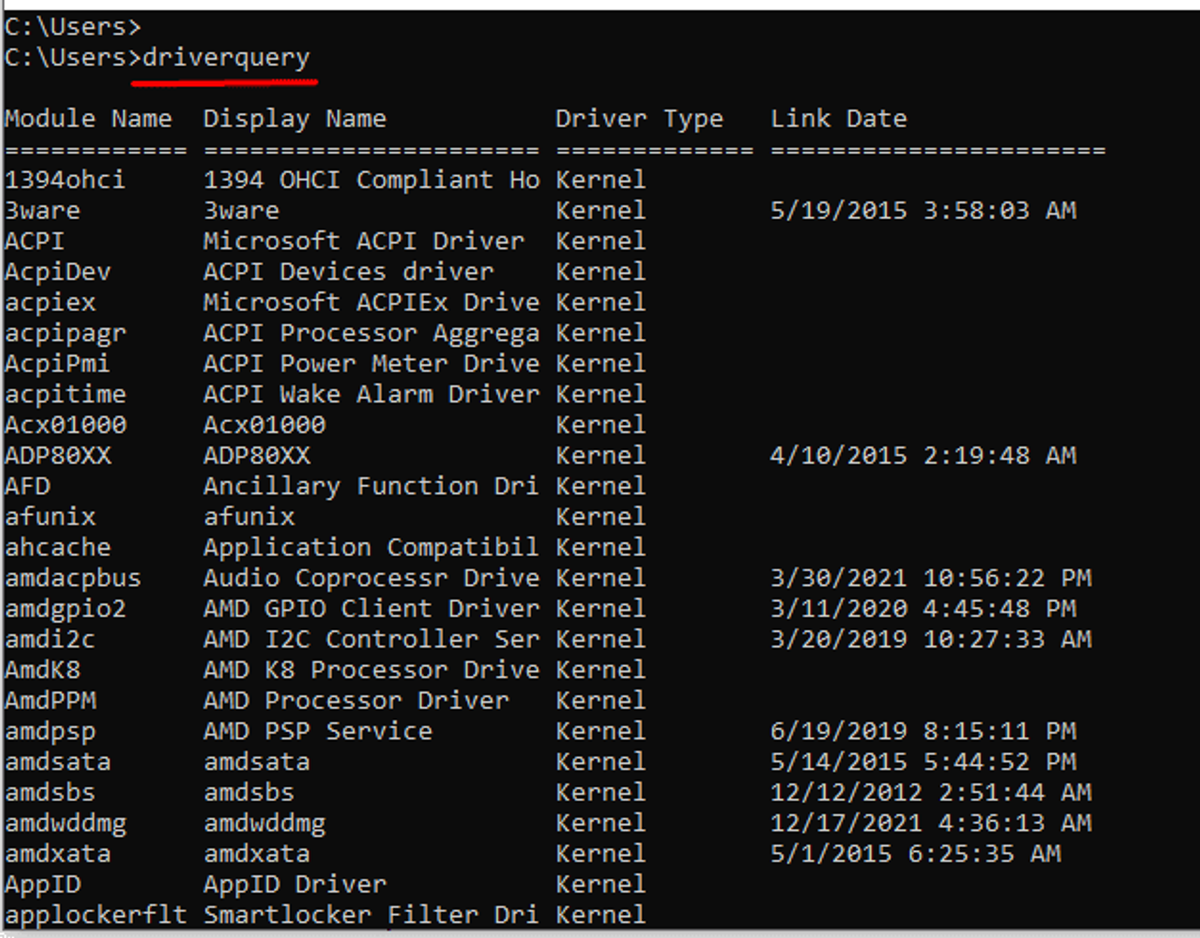Select link date 3/30/2021 10:56:22 PM
Screen dimensions: 1200x938
pos(931,578)
